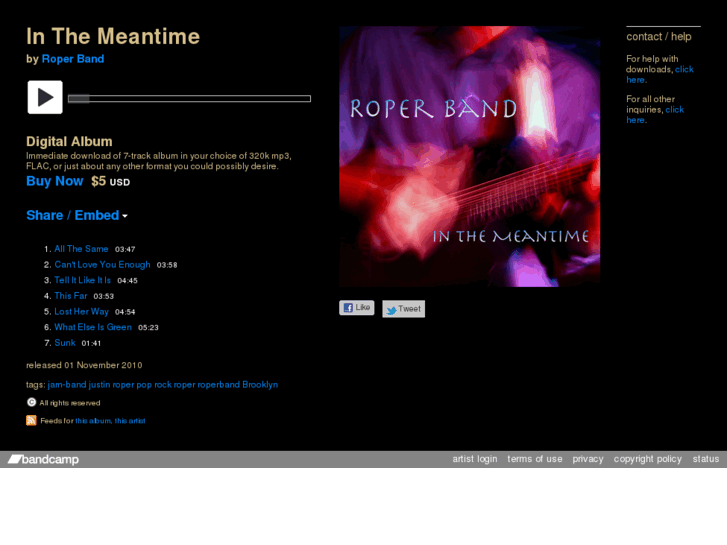Open the rock tag
The image size is (727, 545).
(163, 385)
